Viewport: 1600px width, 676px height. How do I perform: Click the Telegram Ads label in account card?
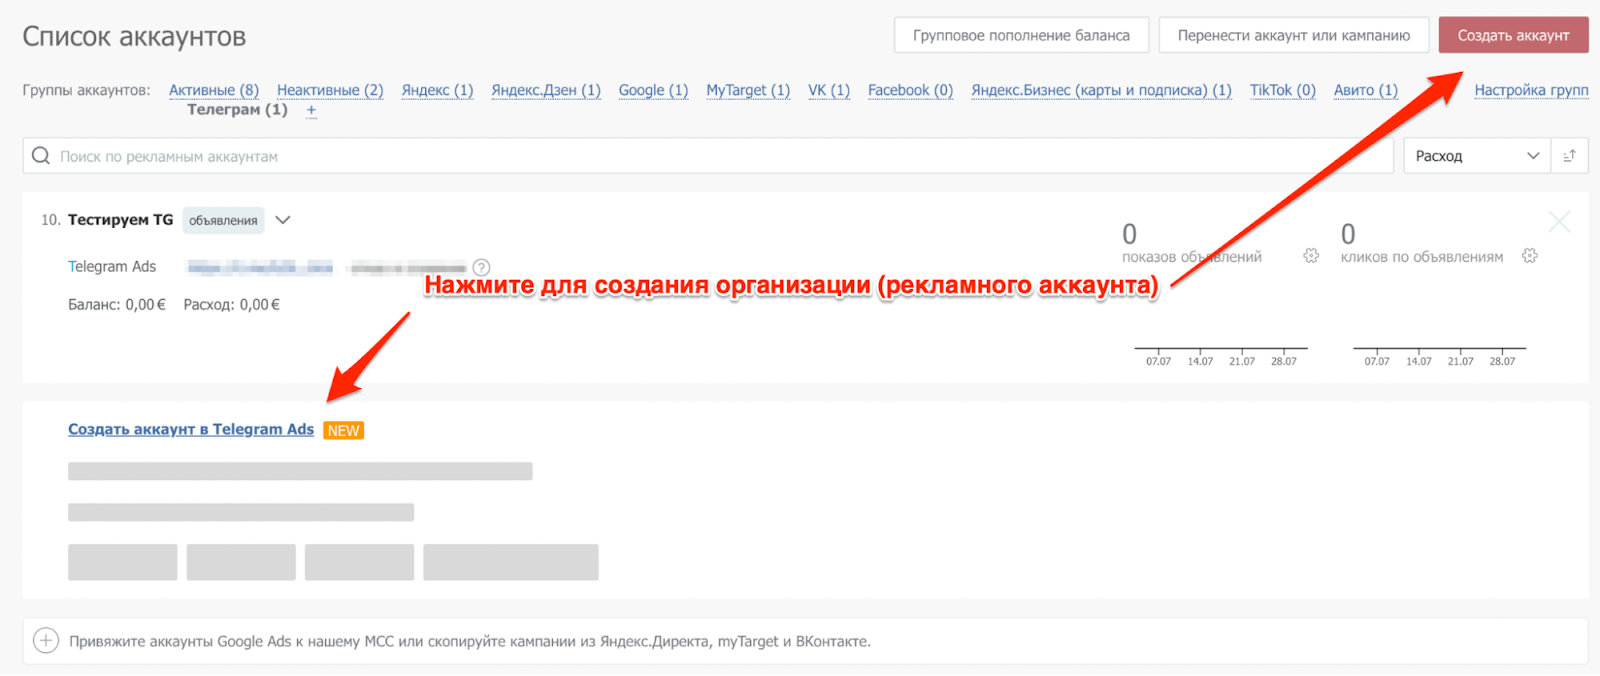[112, 266]
